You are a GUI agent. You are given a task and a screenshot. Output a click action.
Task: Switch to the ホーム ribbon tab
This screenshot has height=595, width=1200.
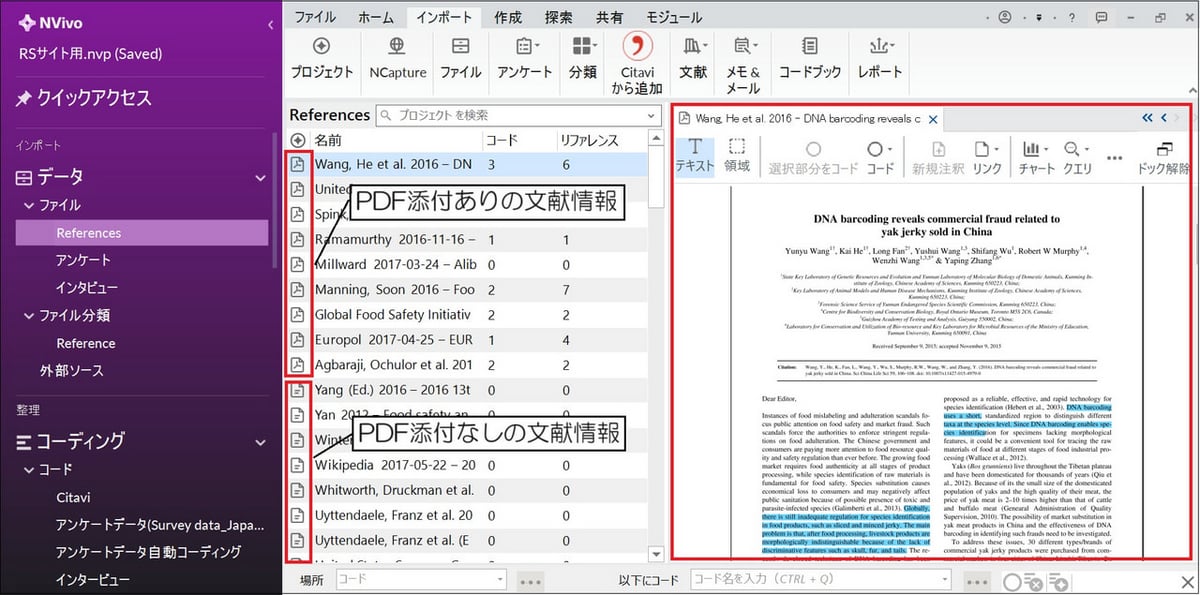pyautogui.click(x=376, y=16)
